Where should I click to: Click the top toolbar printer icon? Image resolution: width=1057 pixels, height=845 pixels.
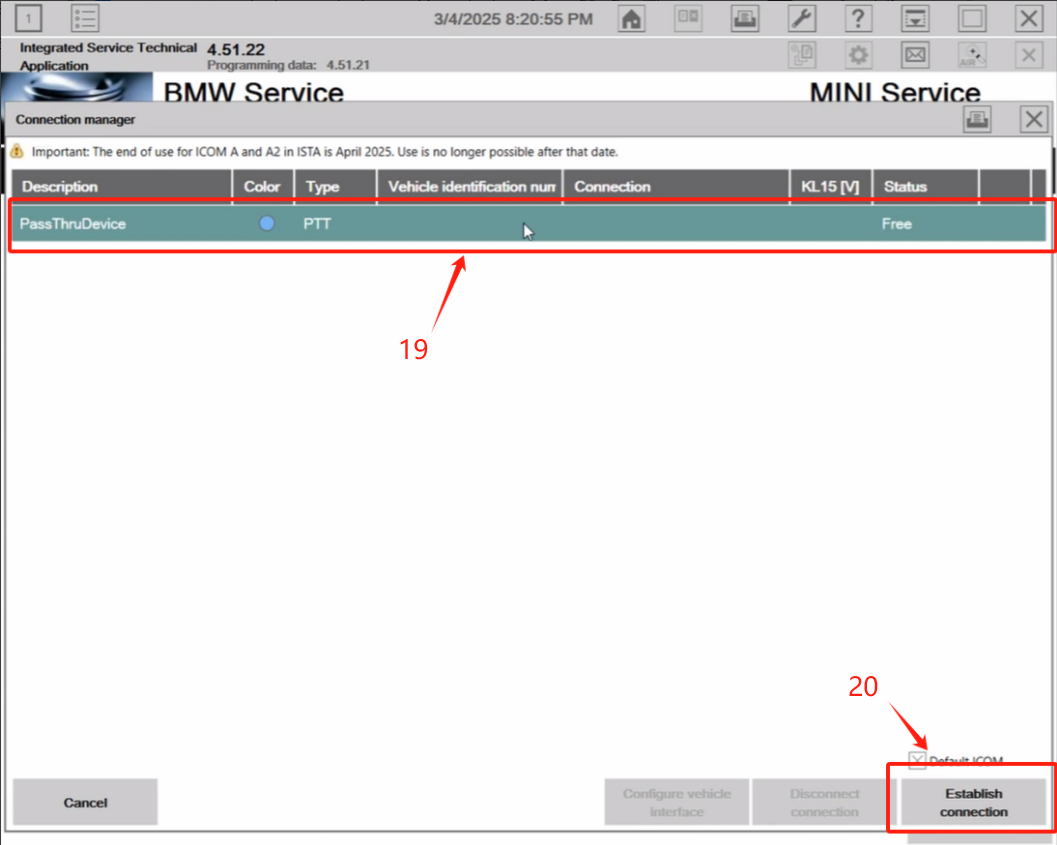click(x=745, y=18)
